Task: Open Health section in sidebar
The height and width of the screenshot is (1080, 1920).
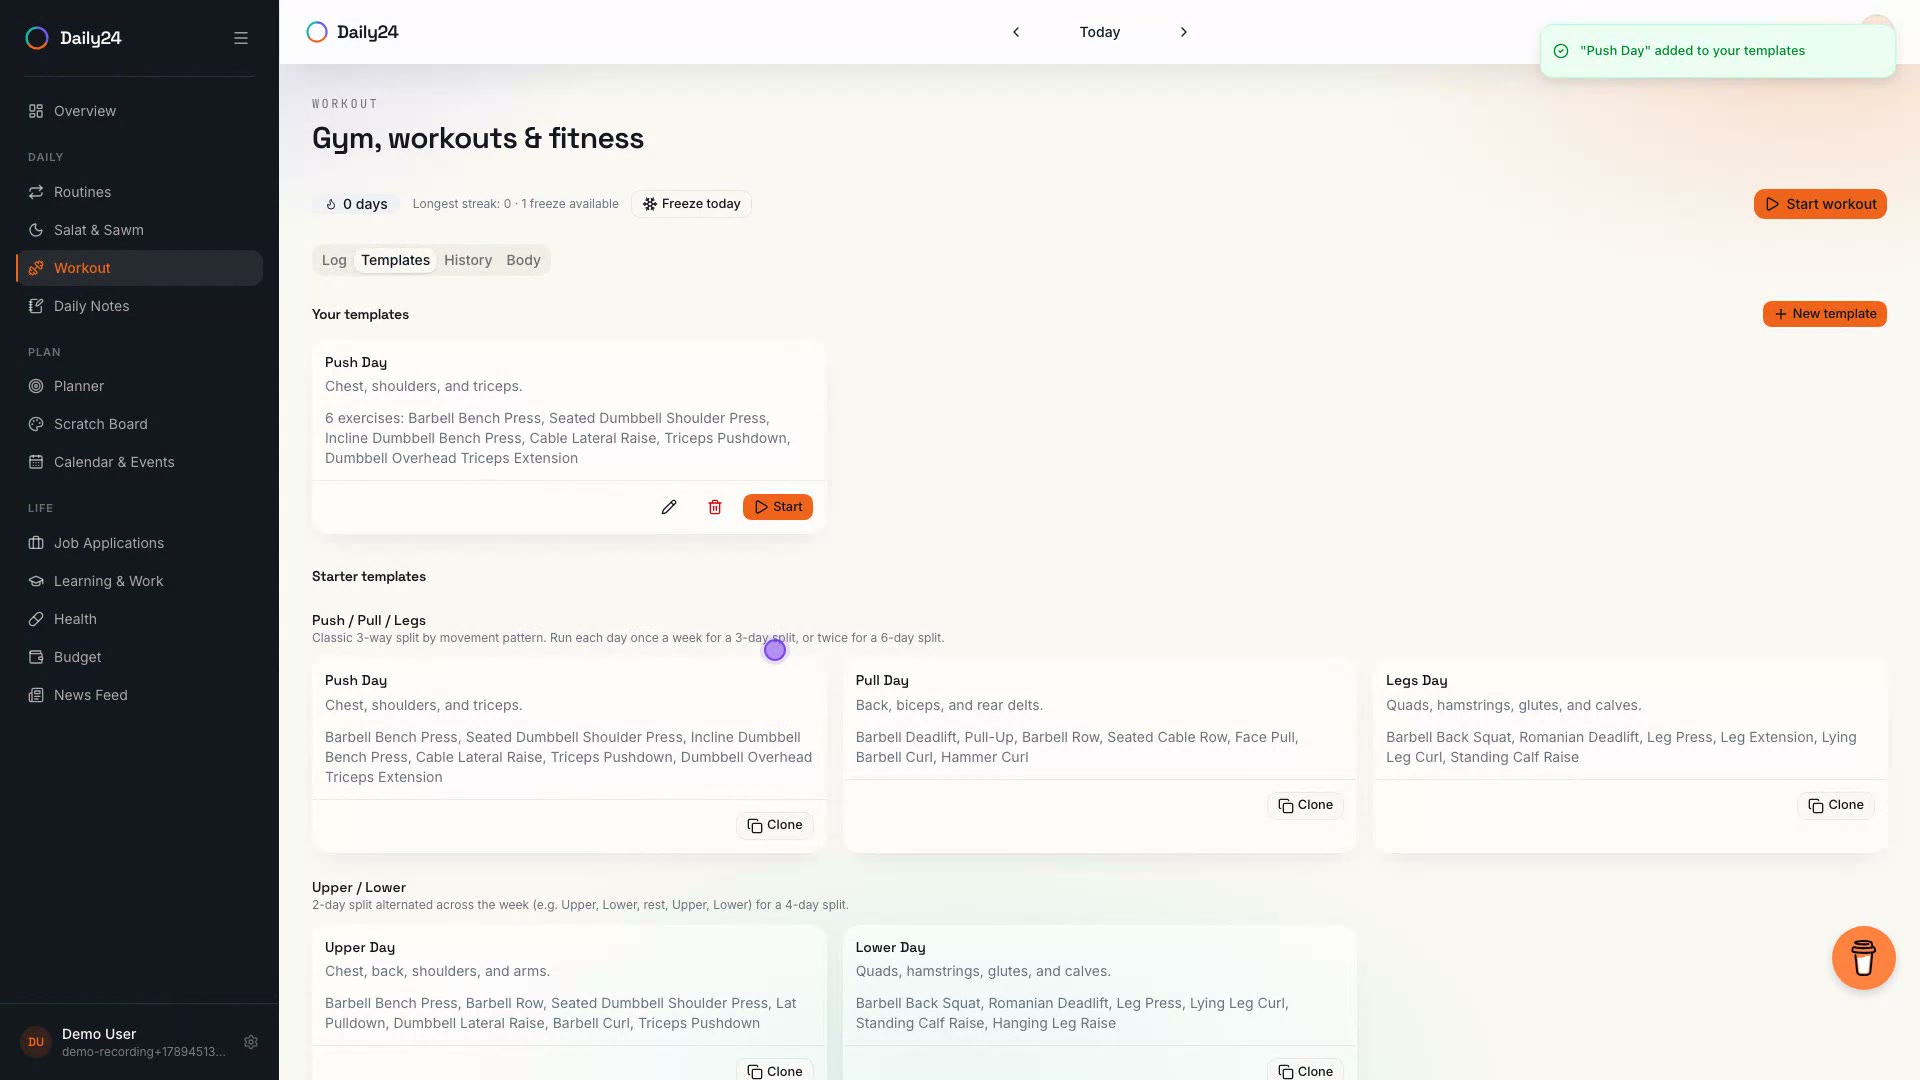Action: pos(139,619)
